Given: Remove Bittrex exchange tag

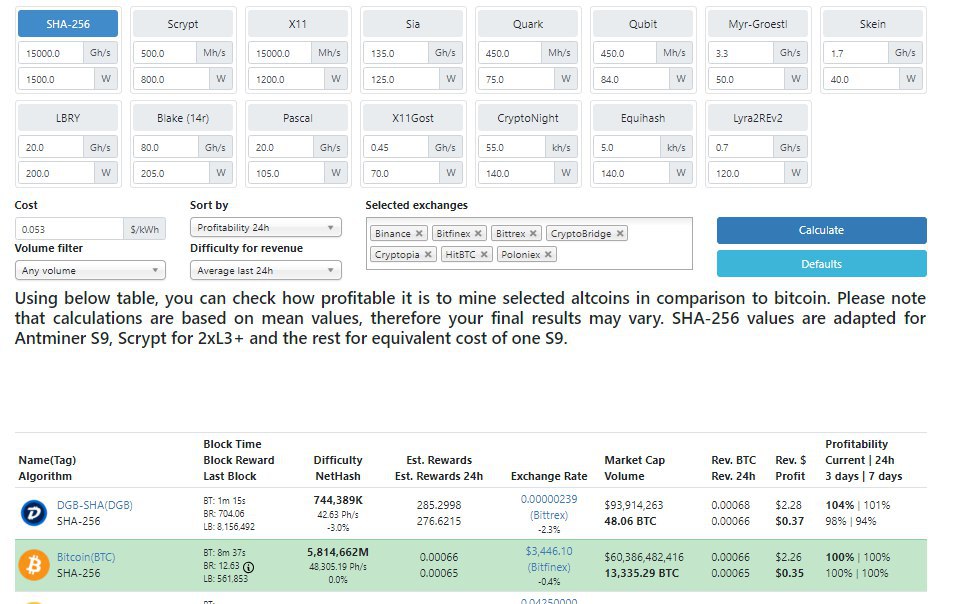Looking at the screenshot, I should (x=533, y=234).
